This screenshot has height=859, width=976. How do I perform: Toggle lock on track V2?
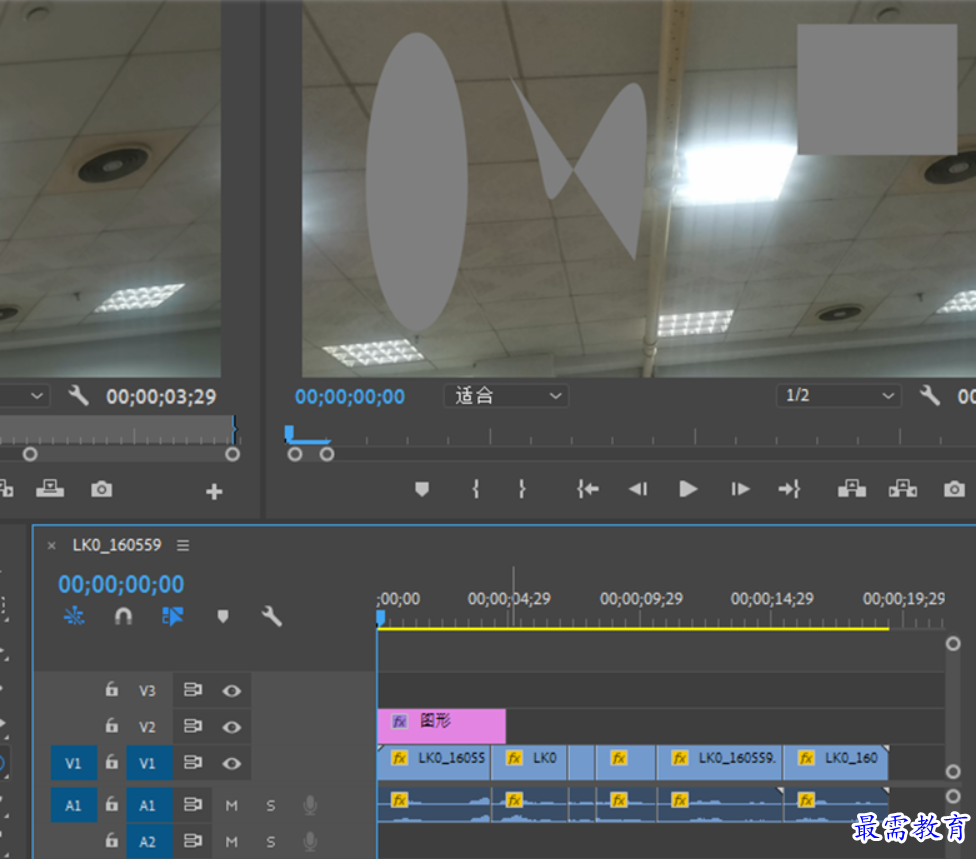[x=111, y=726]
